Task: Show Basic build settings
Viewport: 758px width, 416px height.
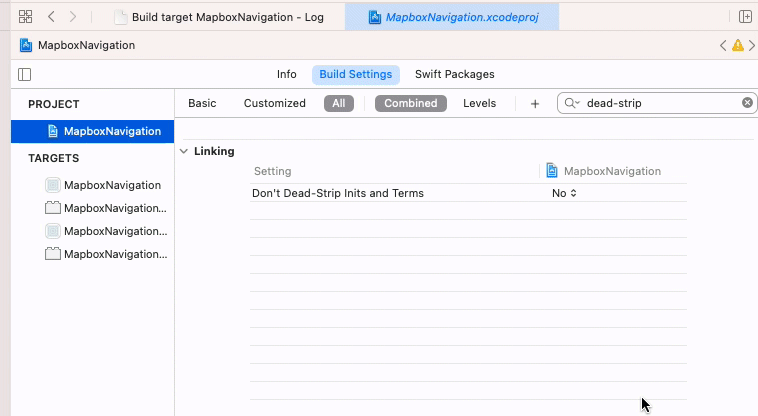Action: click(x=202, y=103)
